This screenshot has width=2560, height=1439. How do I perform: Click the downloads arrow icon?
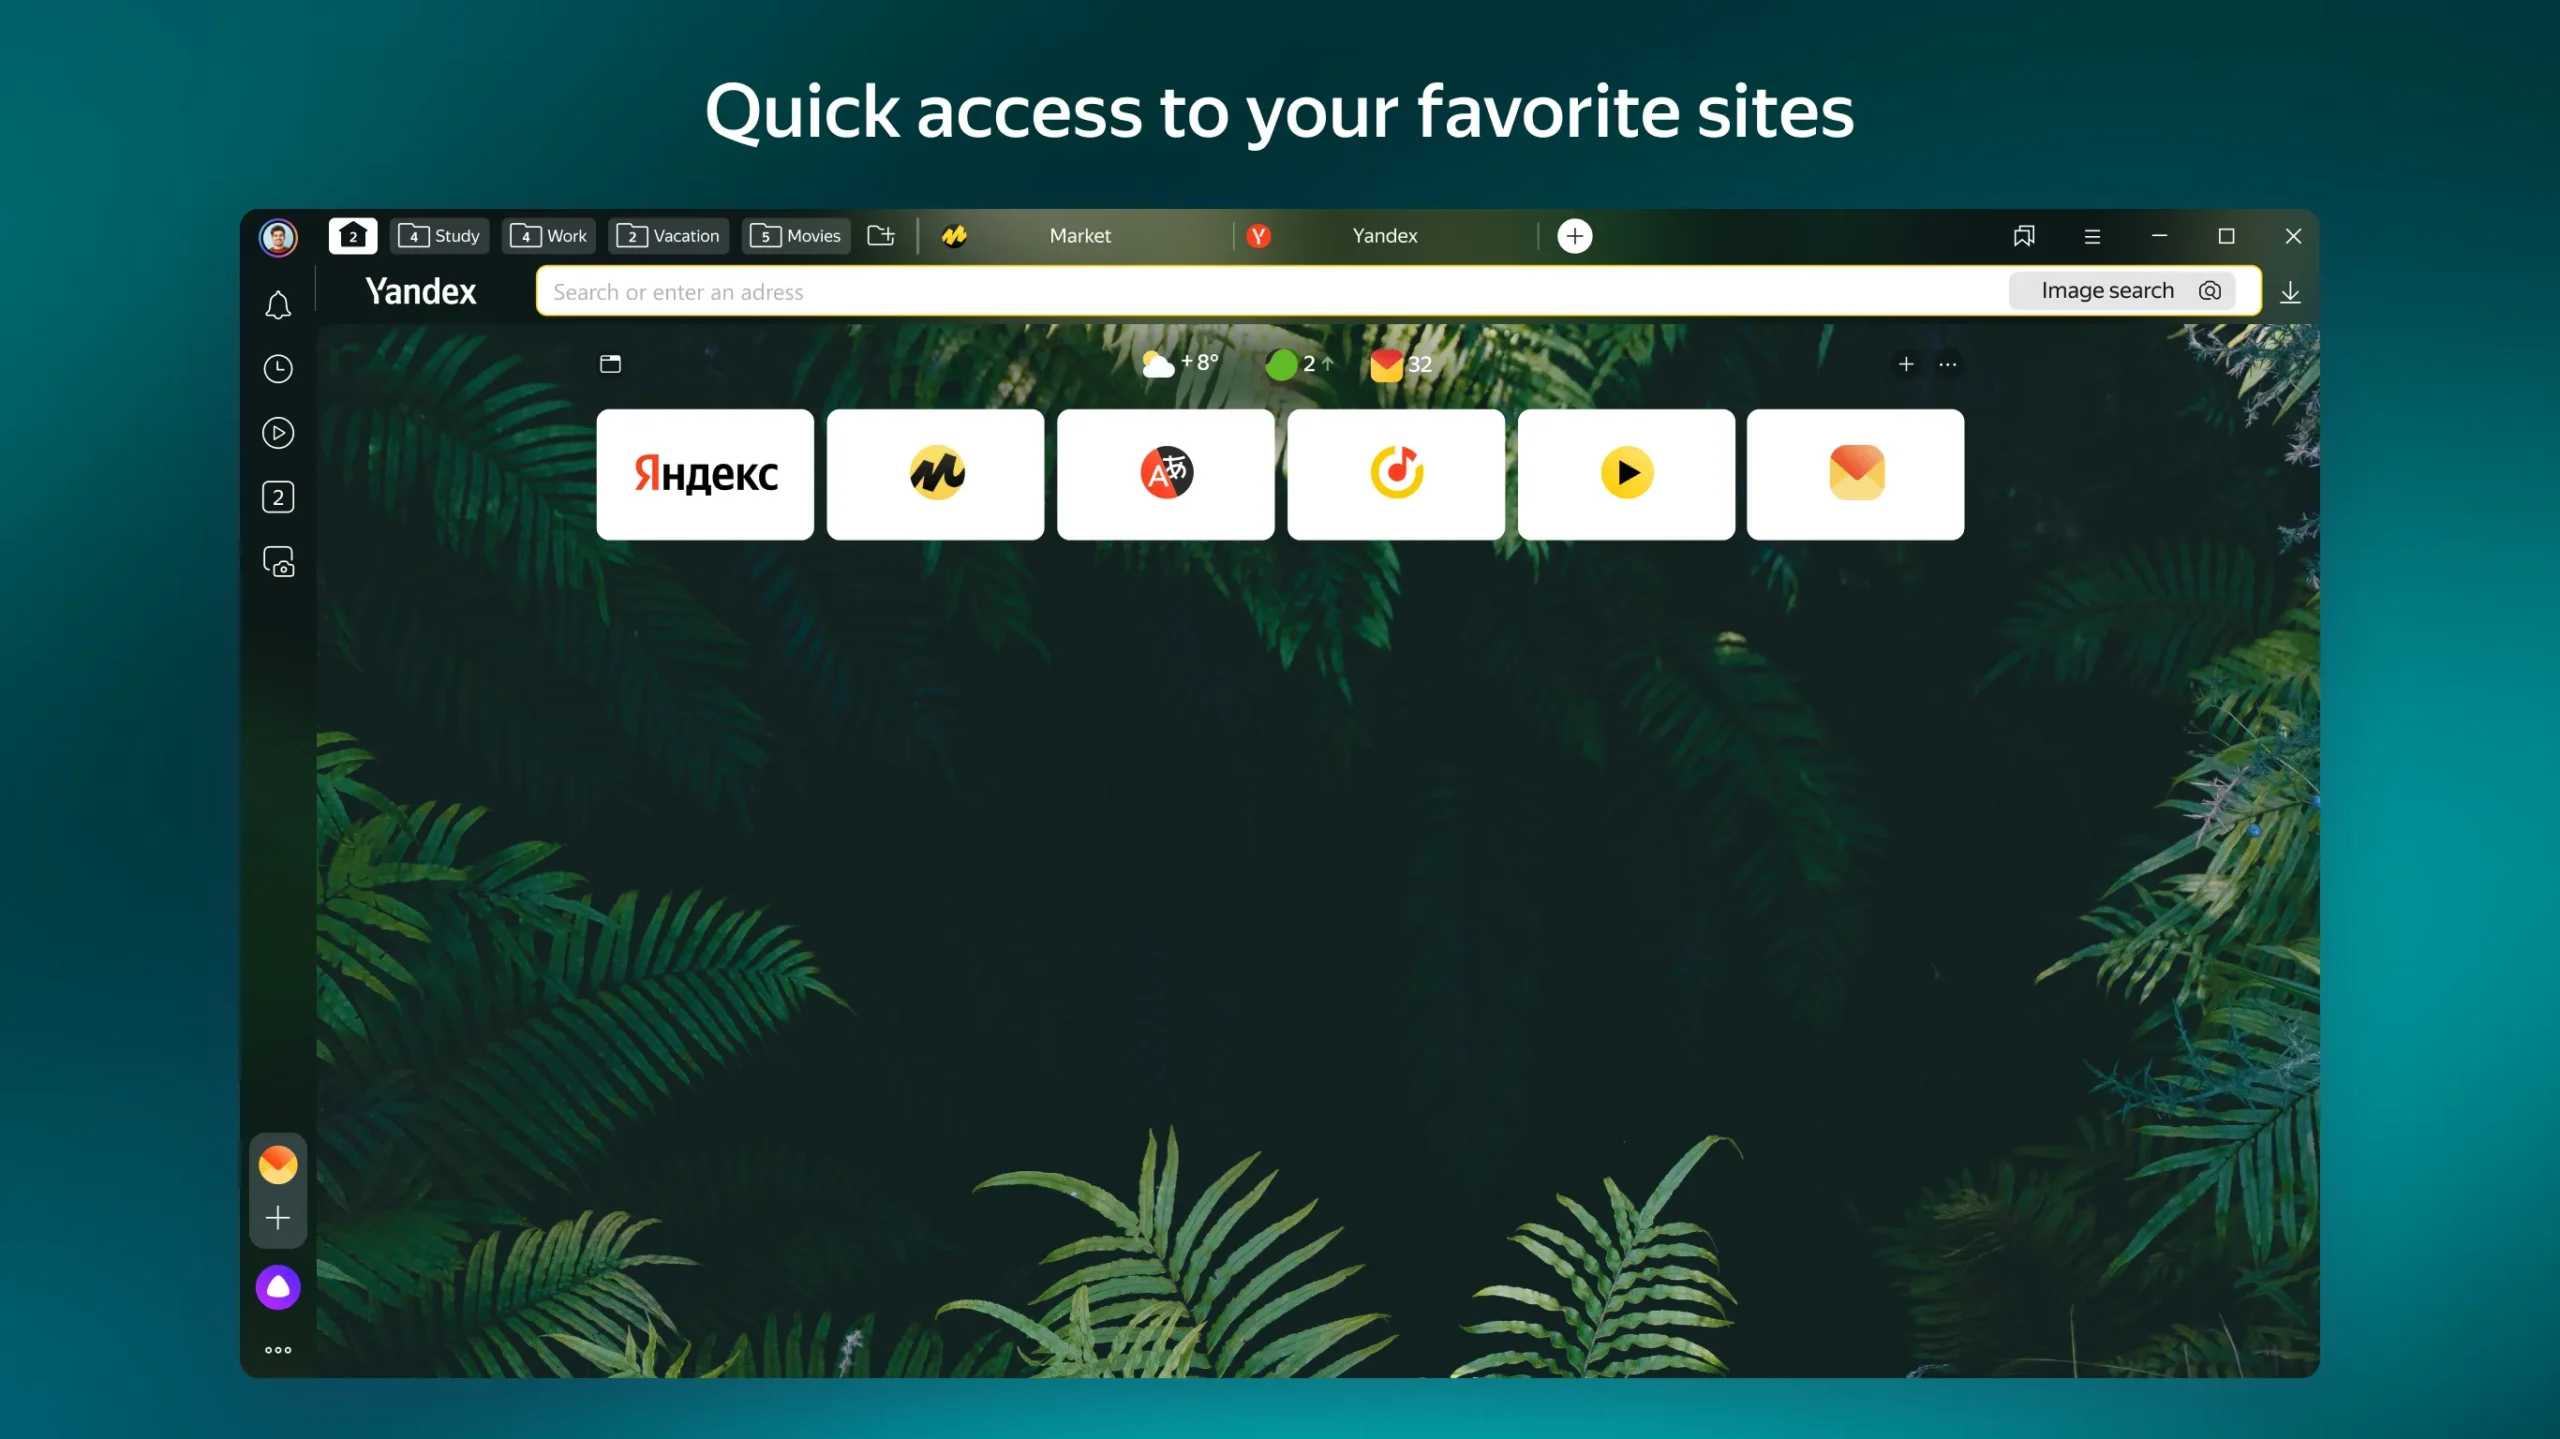click(2290, 292)
